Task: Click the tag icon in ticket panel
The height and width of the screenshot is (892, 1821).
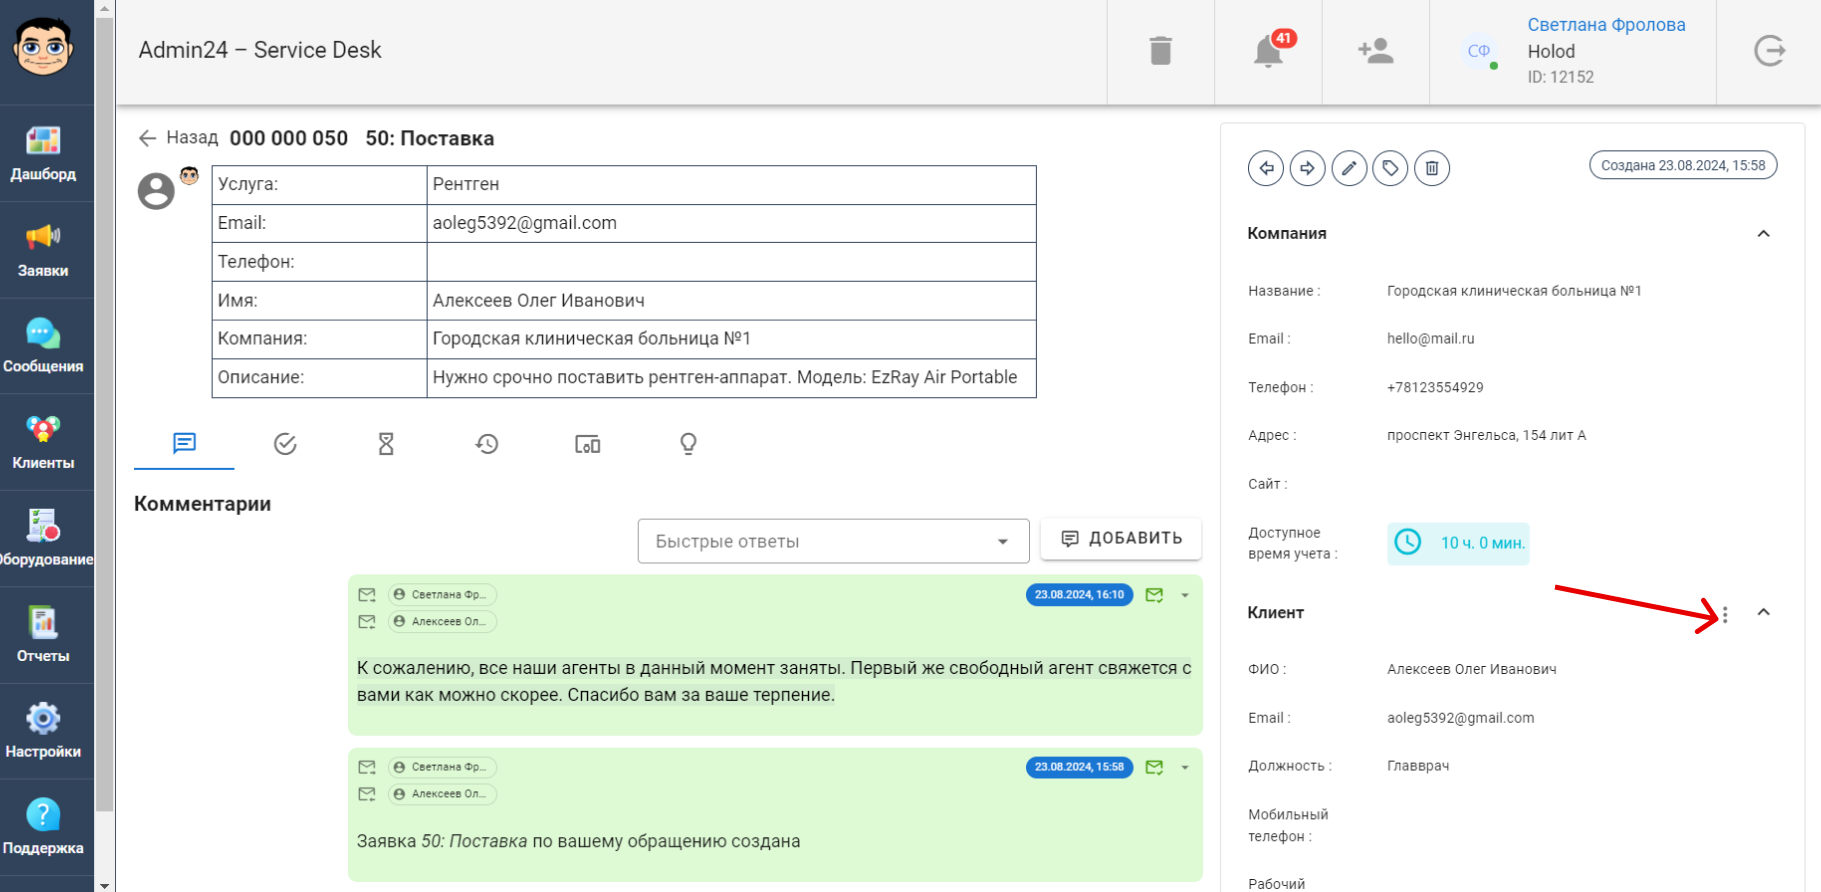Action: (1390, 168)
